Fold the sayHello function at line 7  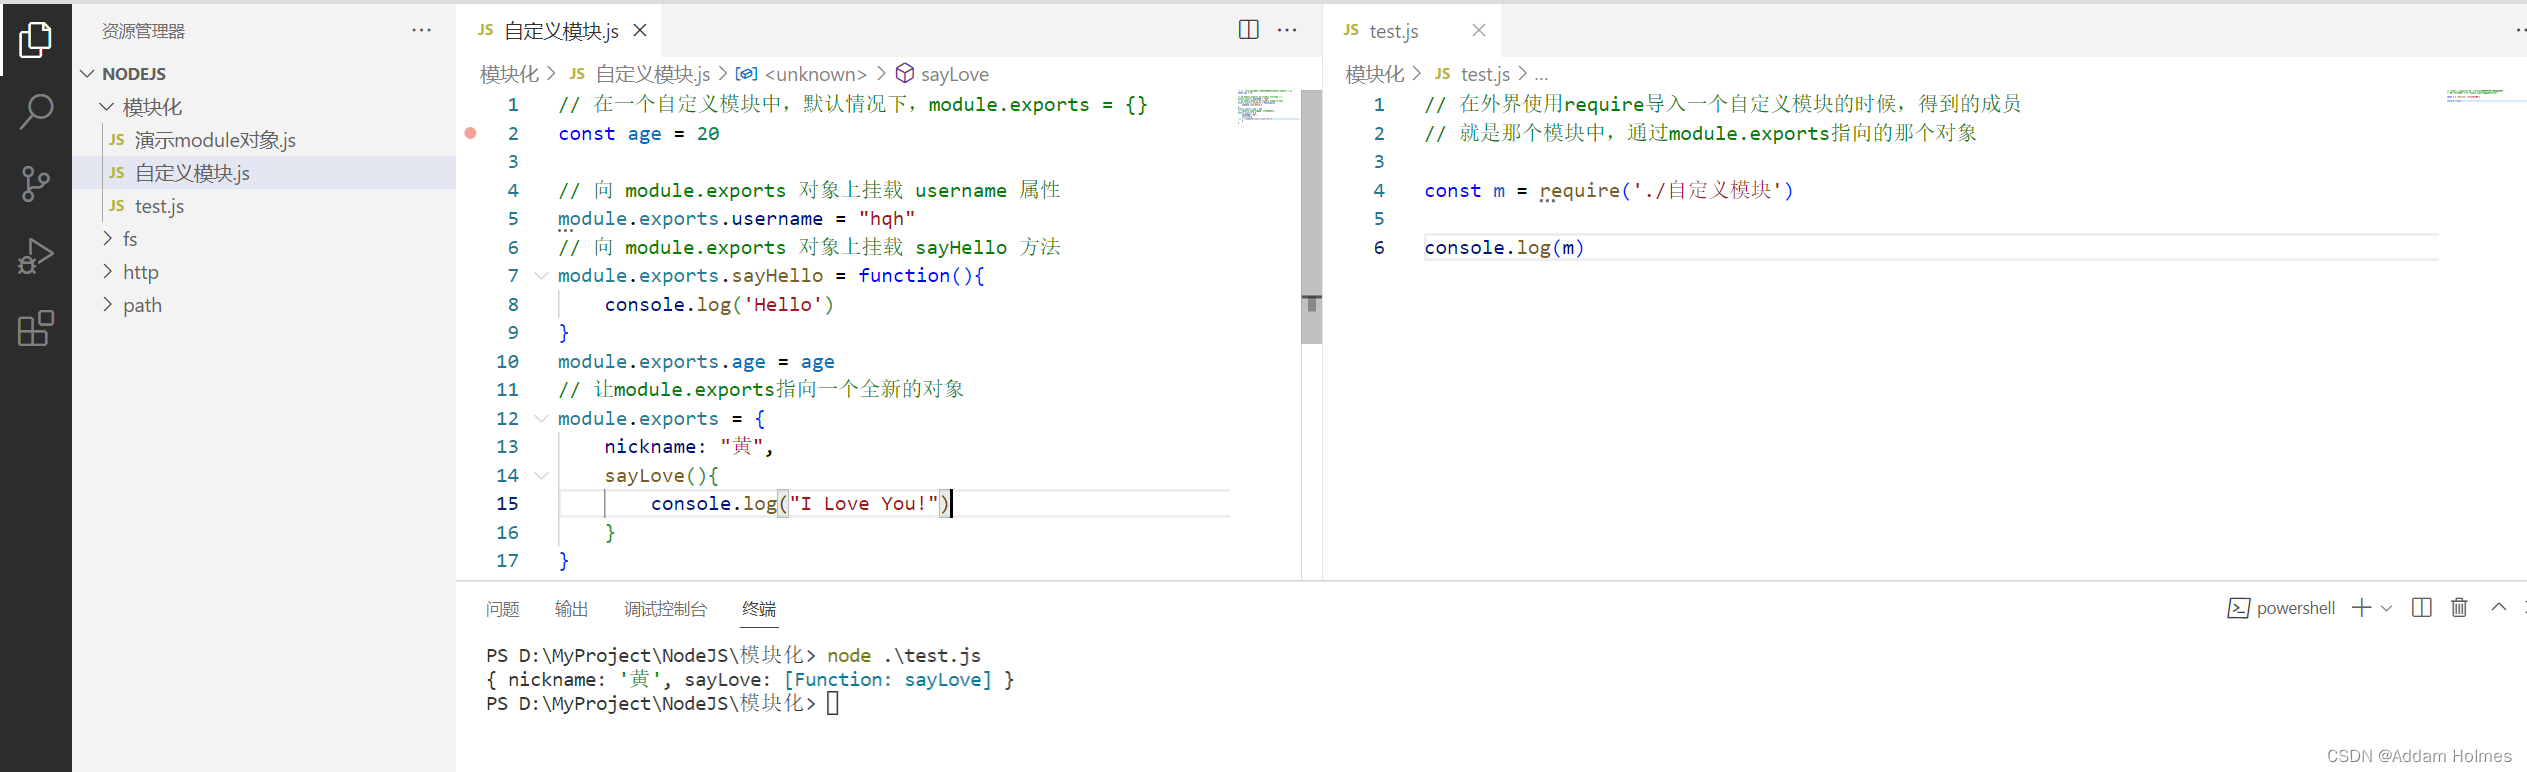541,276
